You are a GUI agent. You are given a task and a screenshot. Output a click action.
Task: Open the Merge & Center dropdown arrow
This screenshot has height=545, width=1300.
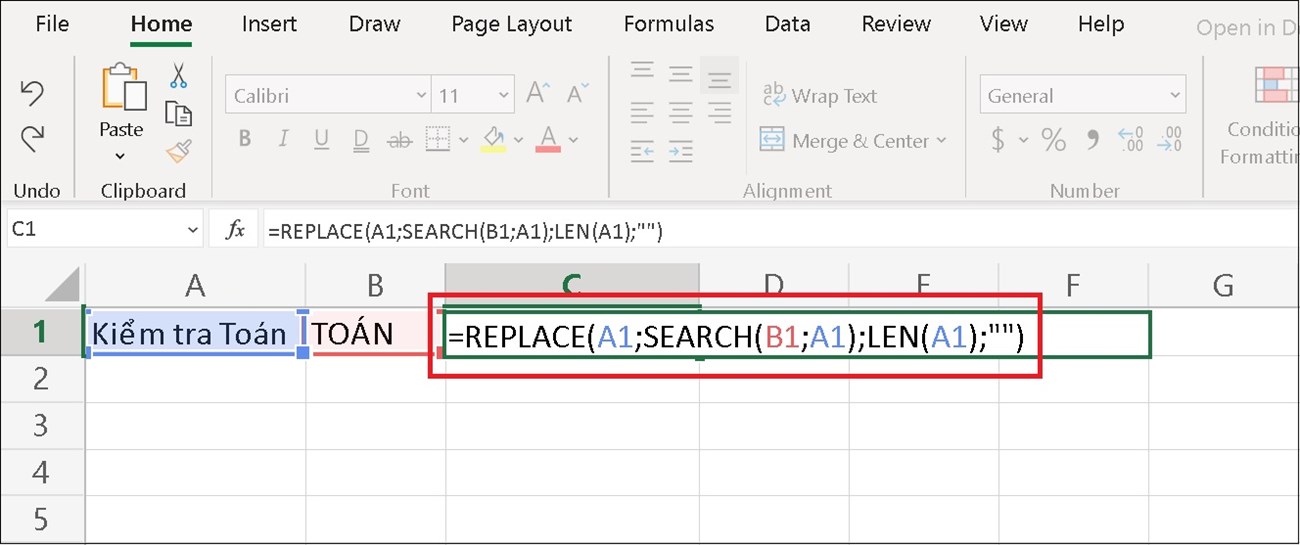coord(941,141)
